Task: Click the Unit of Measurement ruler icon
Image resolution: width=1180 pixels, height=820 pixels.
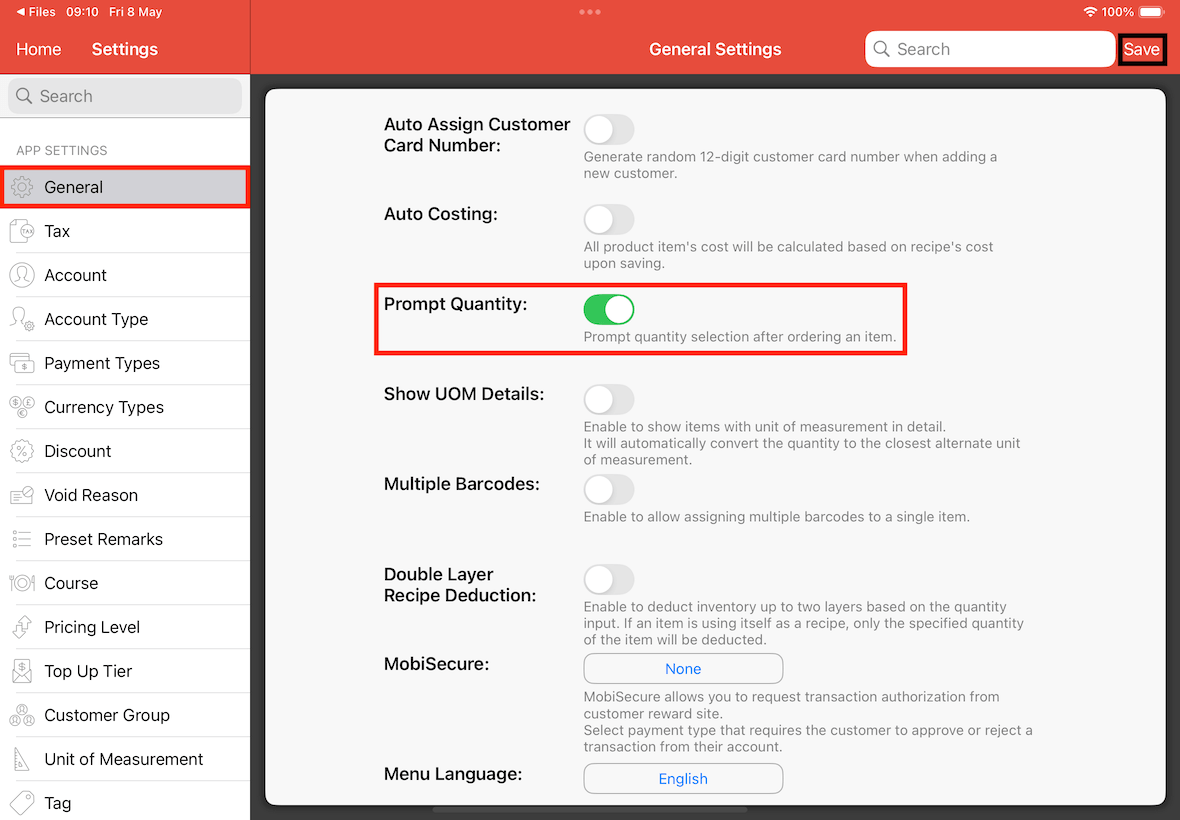Action: tap(22, 759)
